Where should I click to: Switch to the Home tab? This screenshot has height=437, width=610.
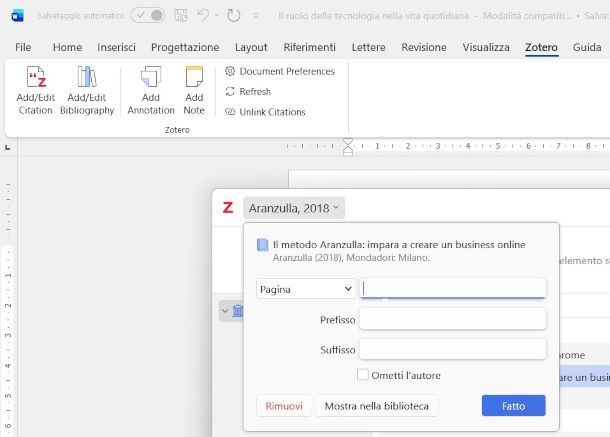pyautogui.click(x=67, y=47)
